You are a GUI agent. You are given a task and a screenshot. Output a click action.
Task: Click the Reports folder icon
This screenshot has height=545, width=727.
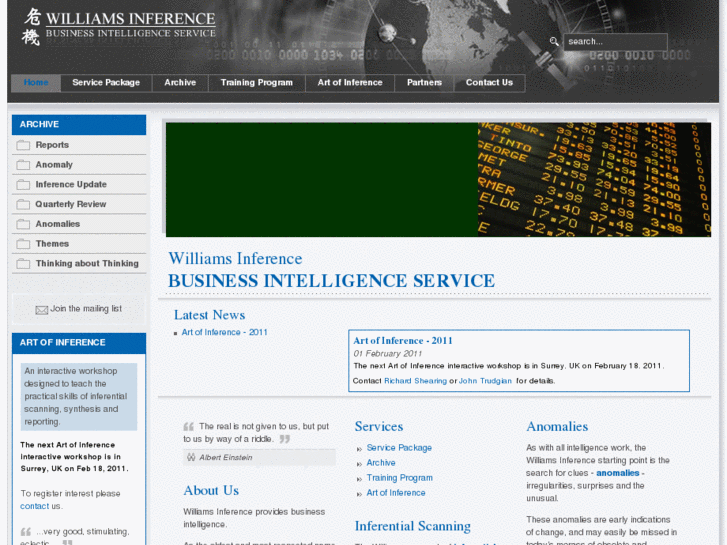click(x=23, y=145)
